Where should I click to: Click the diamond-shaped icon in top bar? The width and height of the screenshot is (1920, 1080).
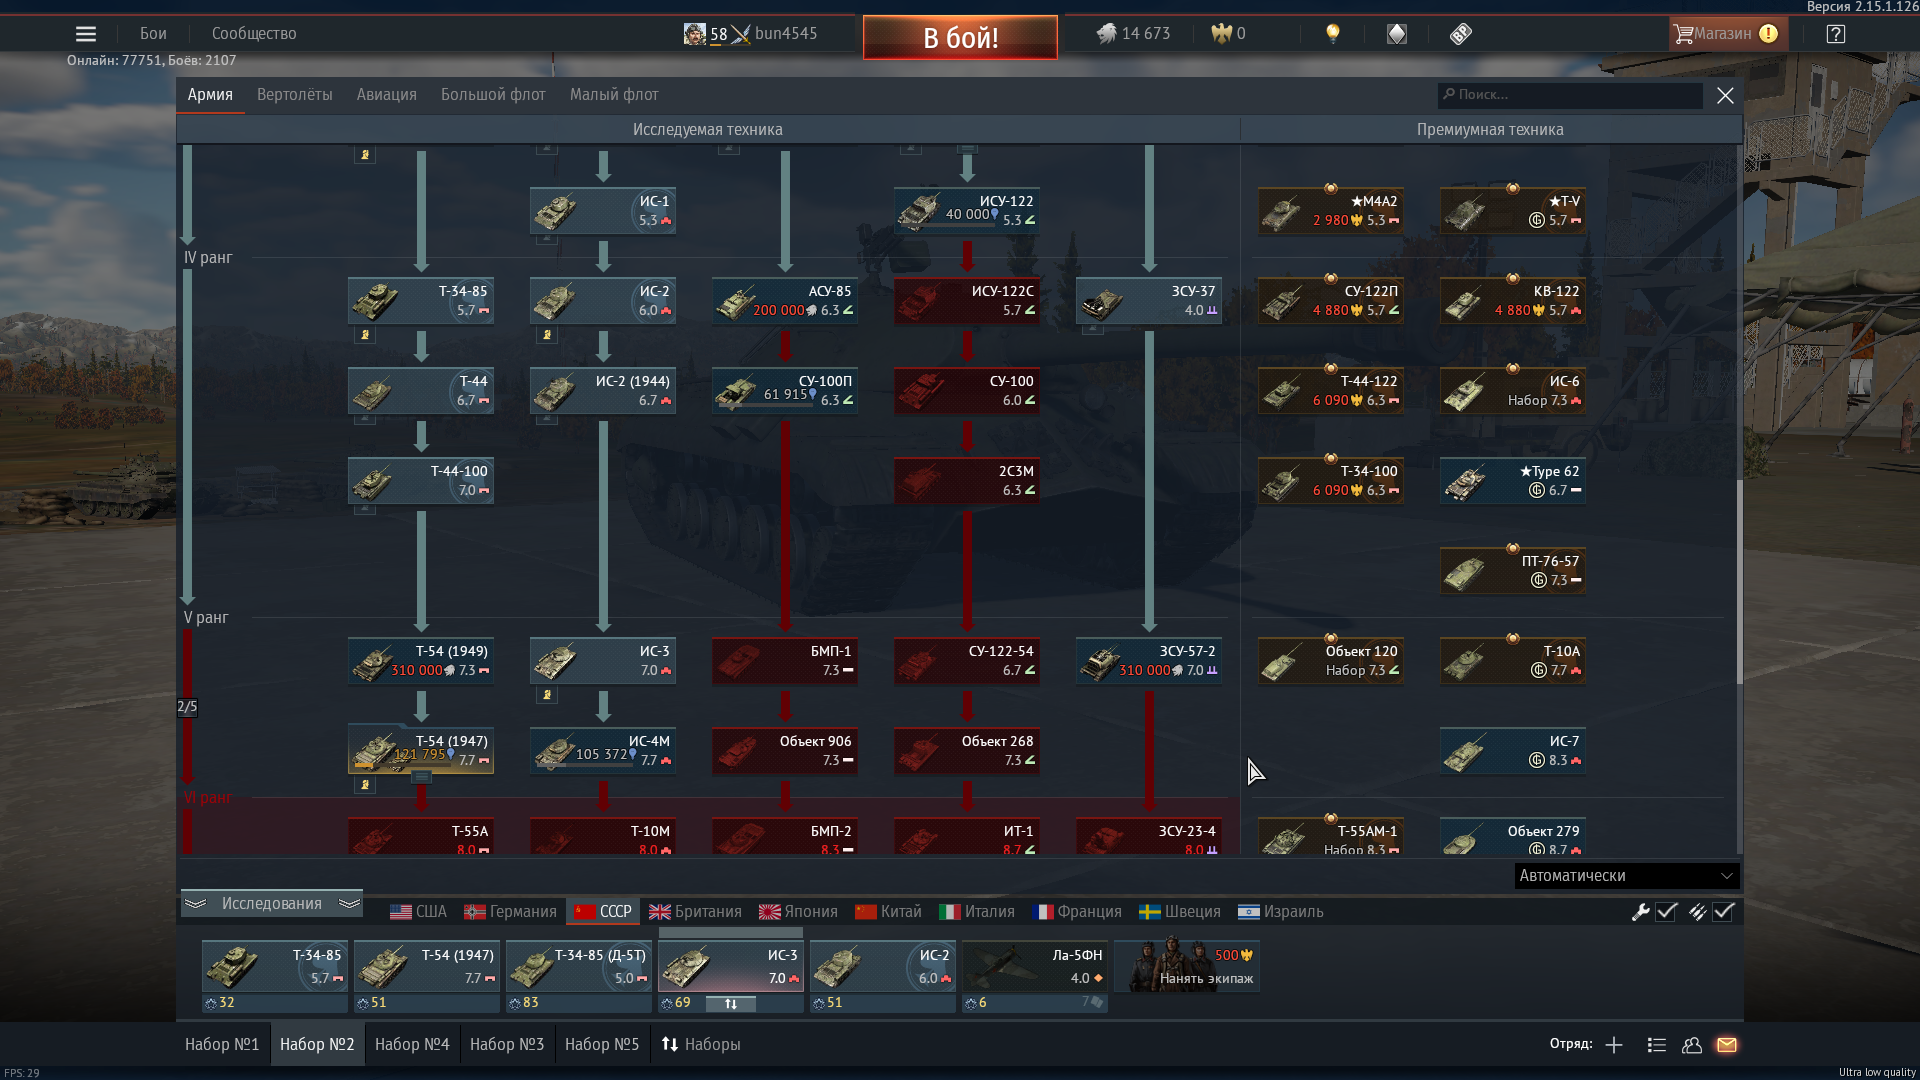tap(1397, 34)
